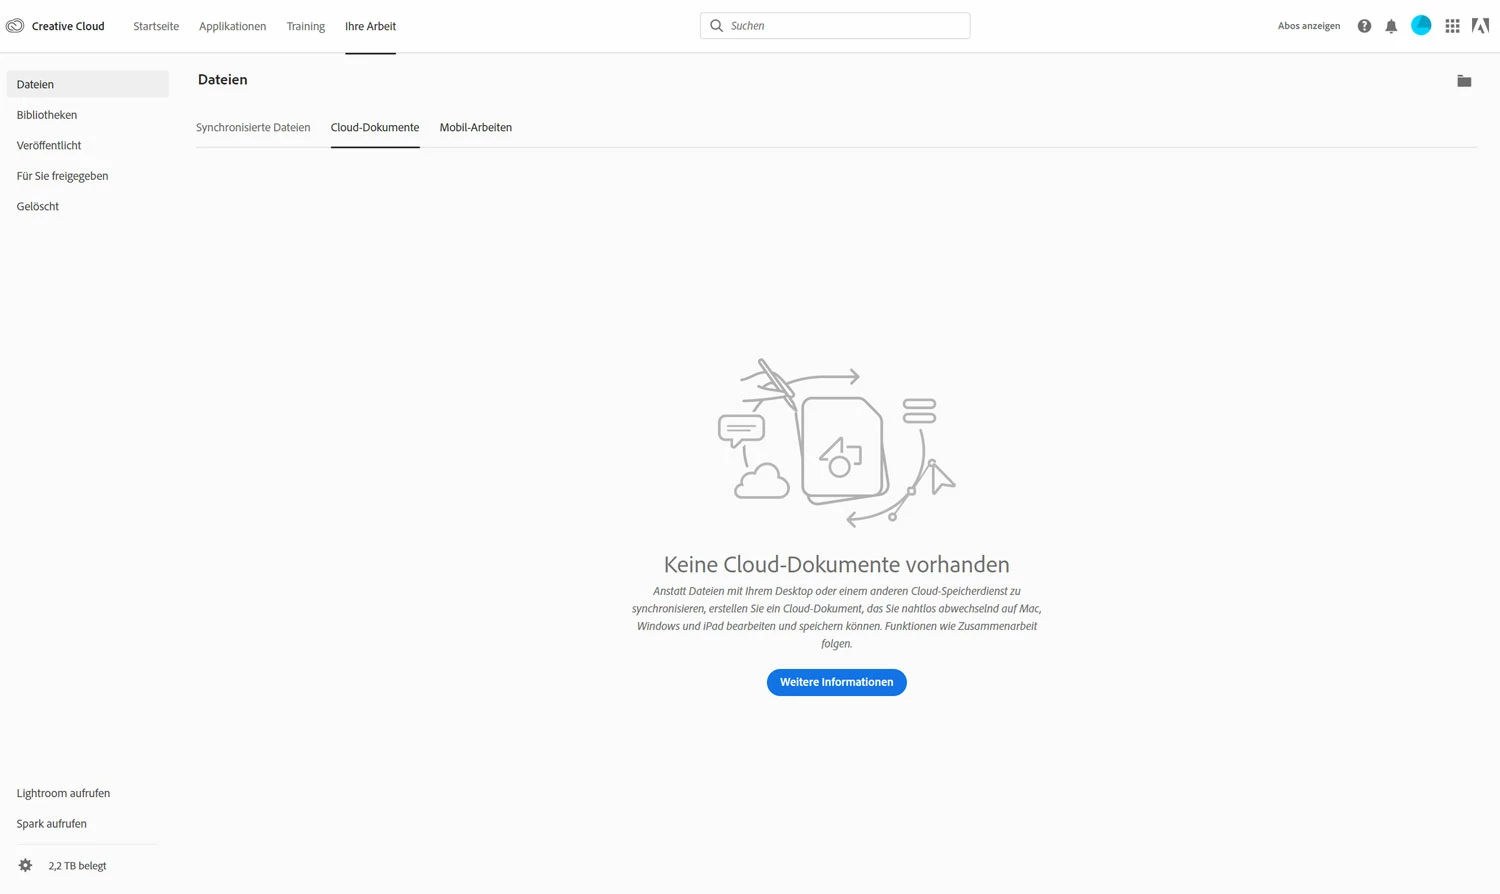
Task: Switch to Mobil-Arbeiten tab
Action: click(x=476, y=127)
